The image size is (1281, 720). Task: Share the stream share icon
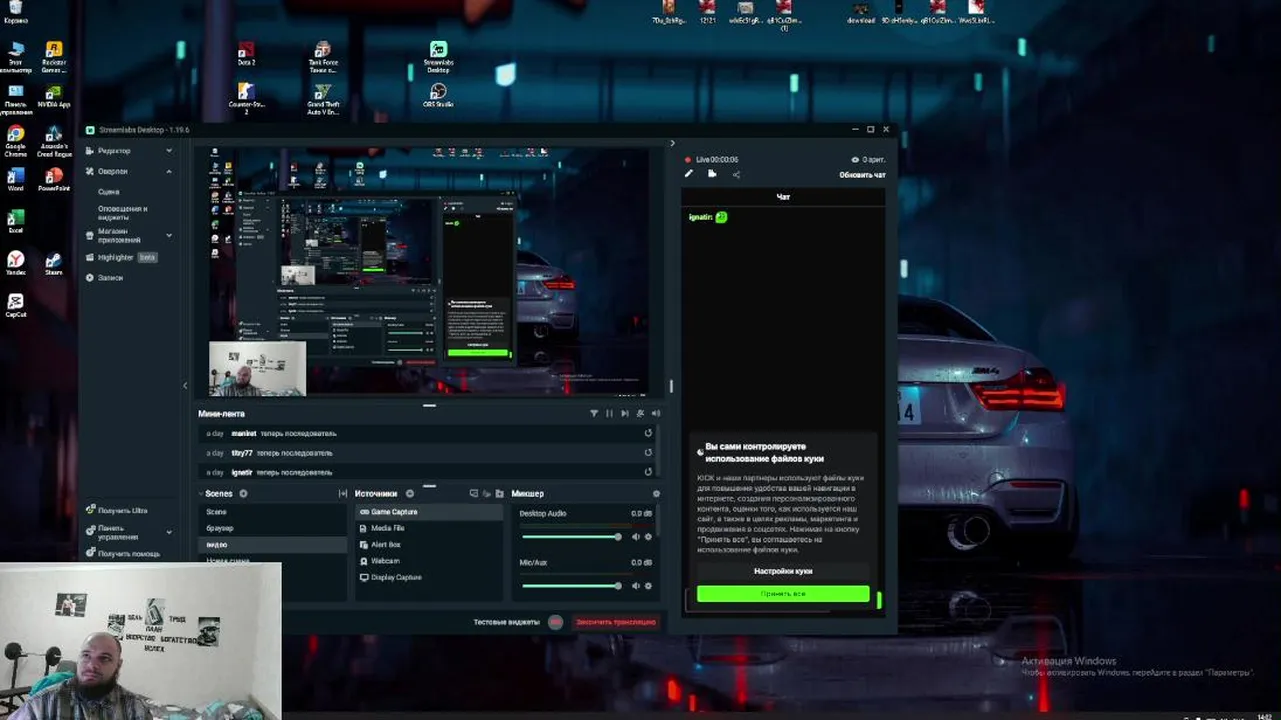(x=736, y=174)
